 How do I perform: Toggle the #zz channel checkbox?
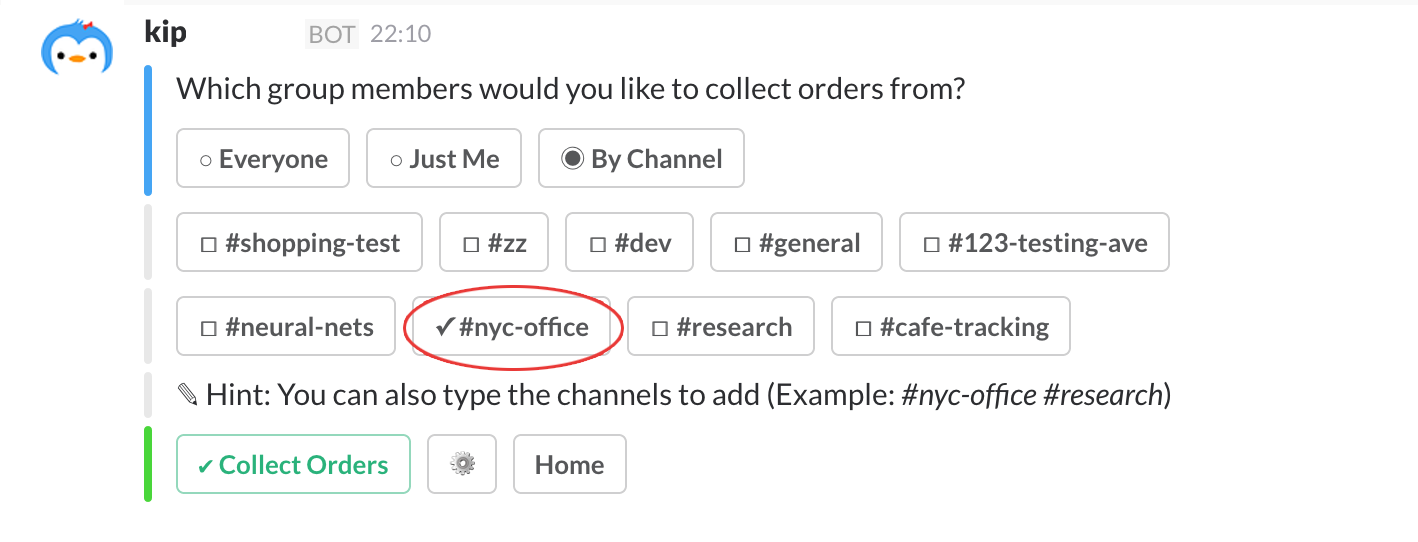[x=494, y=242]
